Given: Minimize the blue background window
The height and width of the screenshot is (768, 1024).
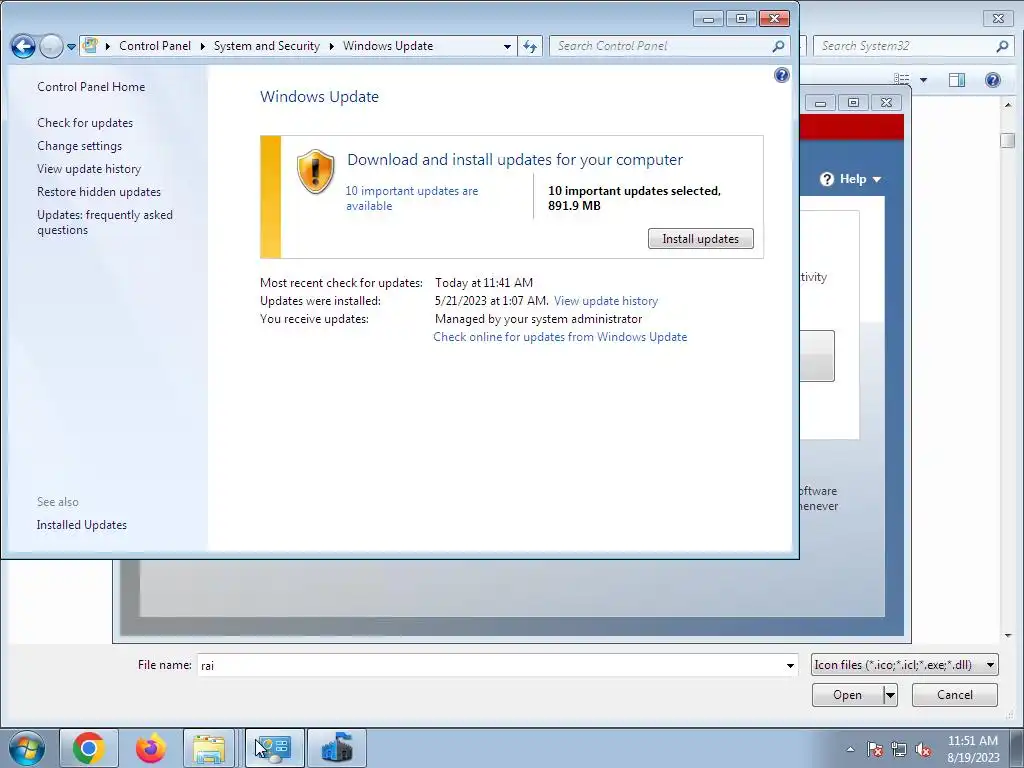Looking at the screenshot, I should click(820, 103).
